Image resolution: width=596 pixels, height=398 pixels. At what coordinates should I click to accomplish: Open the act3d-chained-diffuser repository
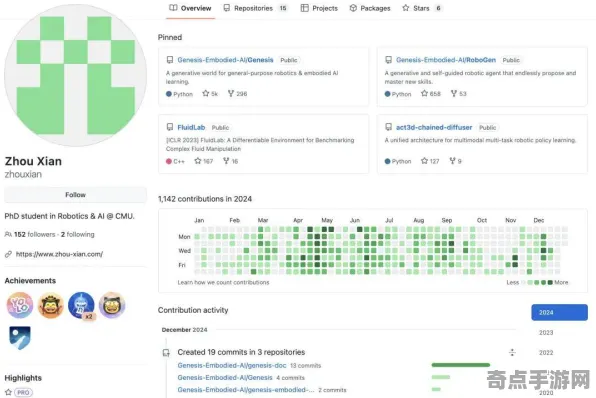[x=434, y=127]
